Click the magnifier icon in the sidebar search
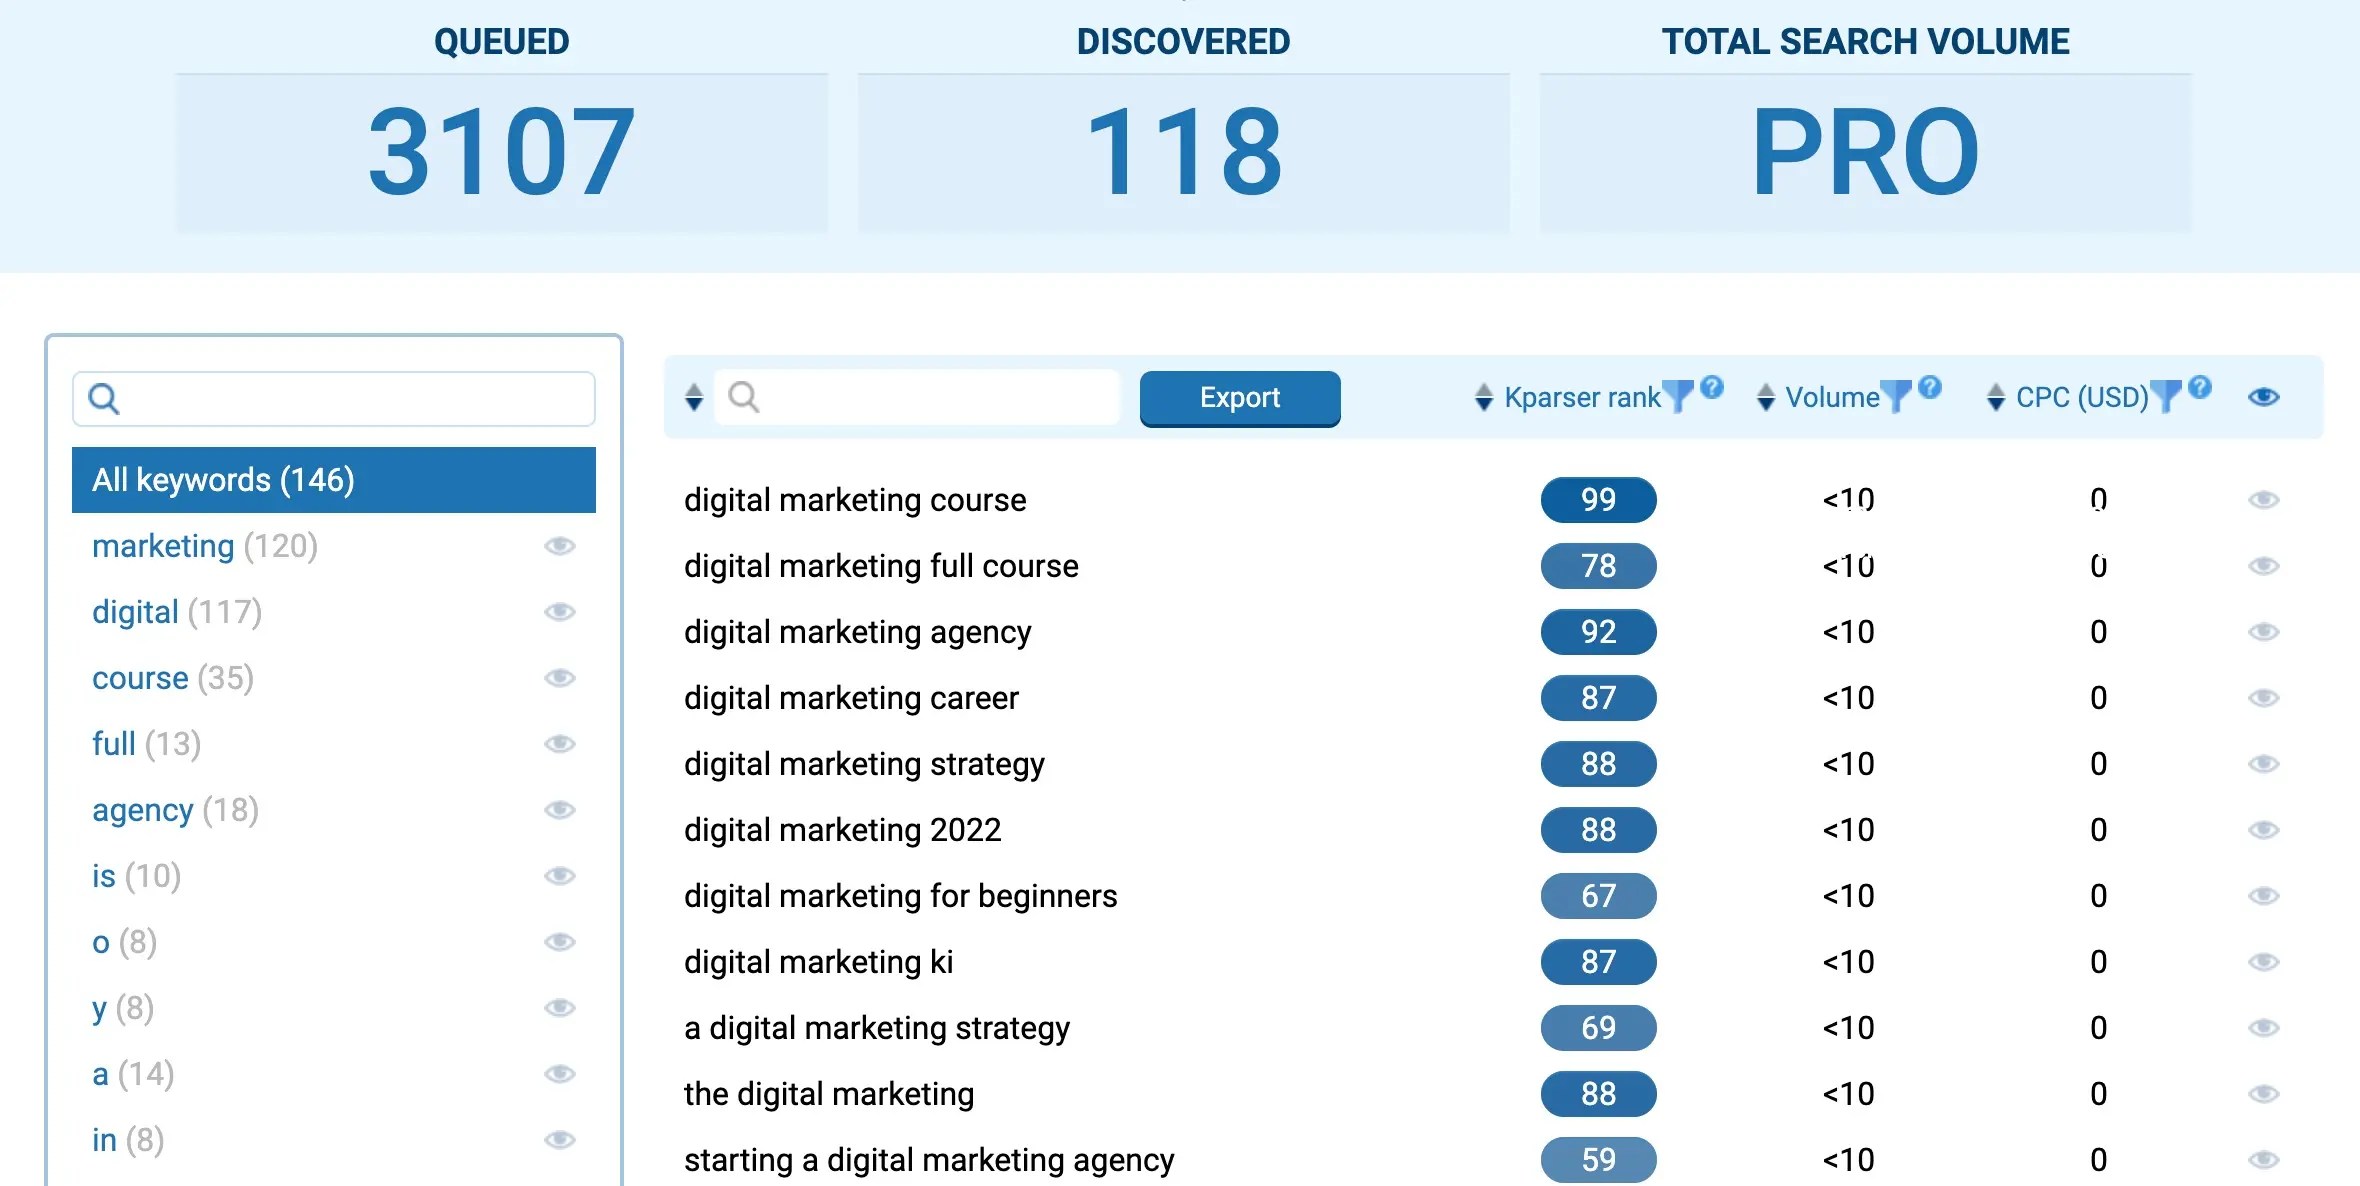The width and height of the screenshot is (2360, 1186). [x=103, y=398]
